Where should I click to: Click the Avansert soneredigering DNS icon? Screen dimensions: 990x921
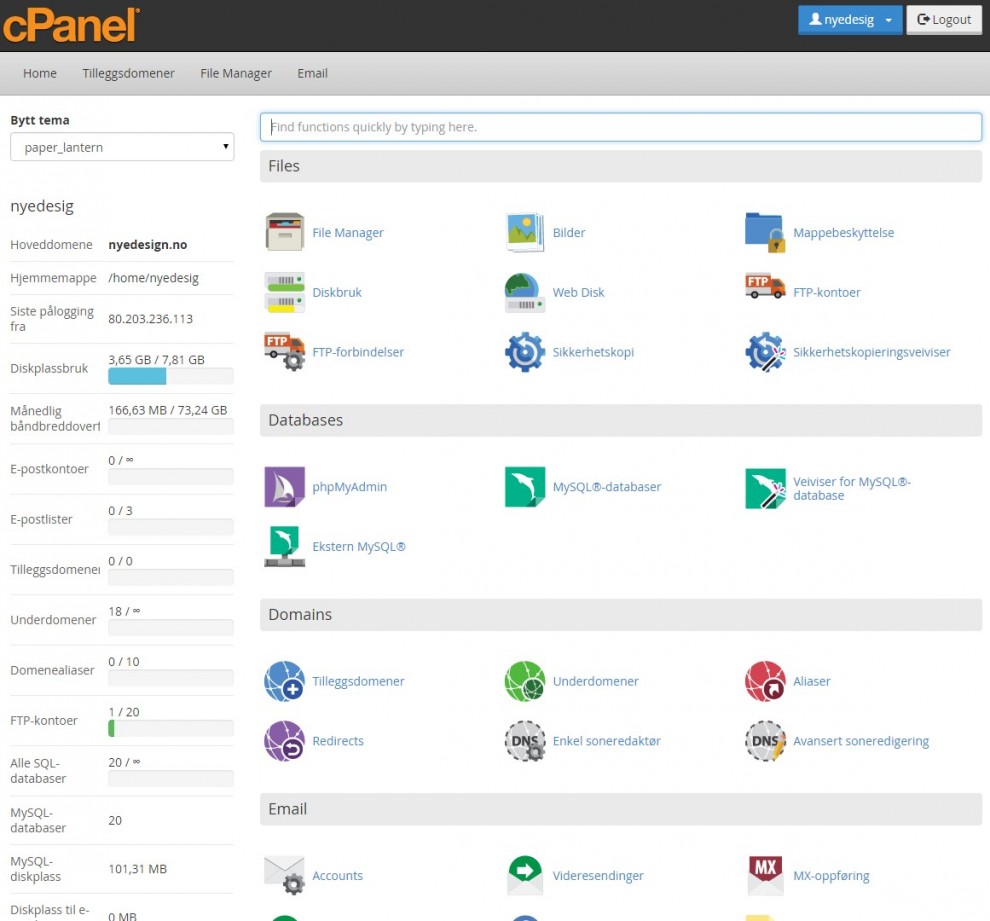pyautogui.click(x=765, y=741)
